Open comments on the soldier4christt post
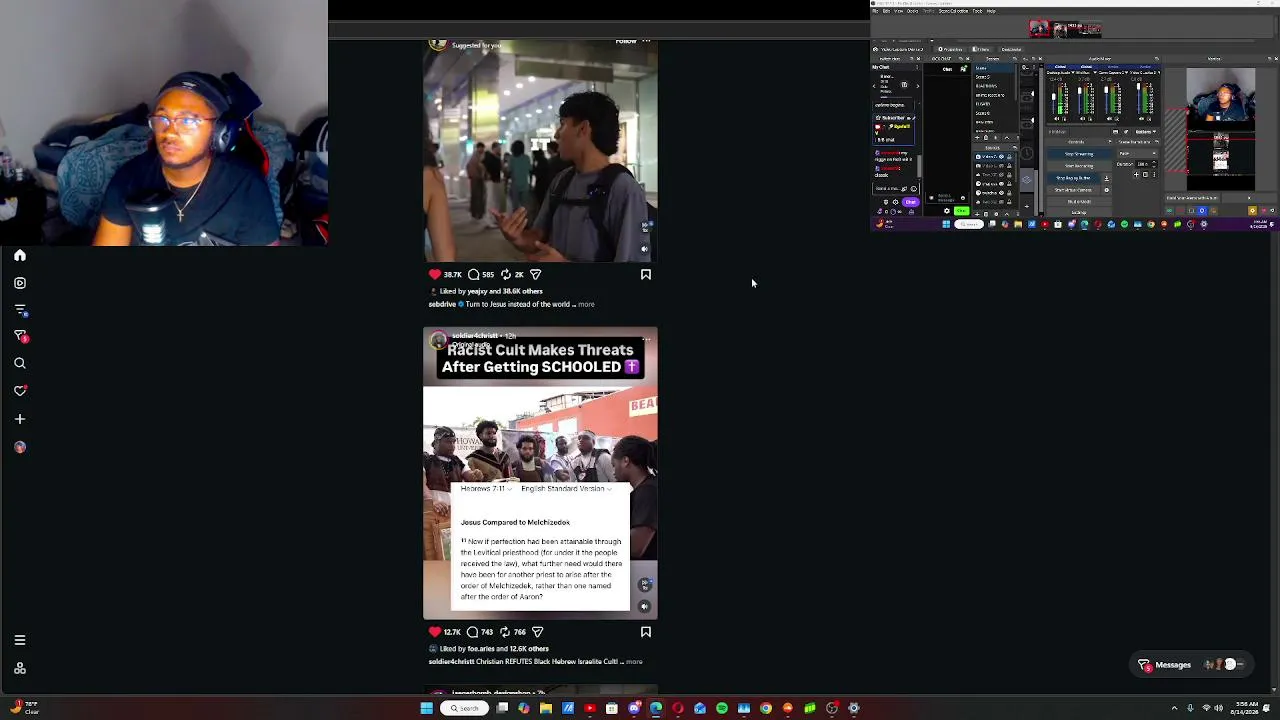 click(x=472, y=632)
